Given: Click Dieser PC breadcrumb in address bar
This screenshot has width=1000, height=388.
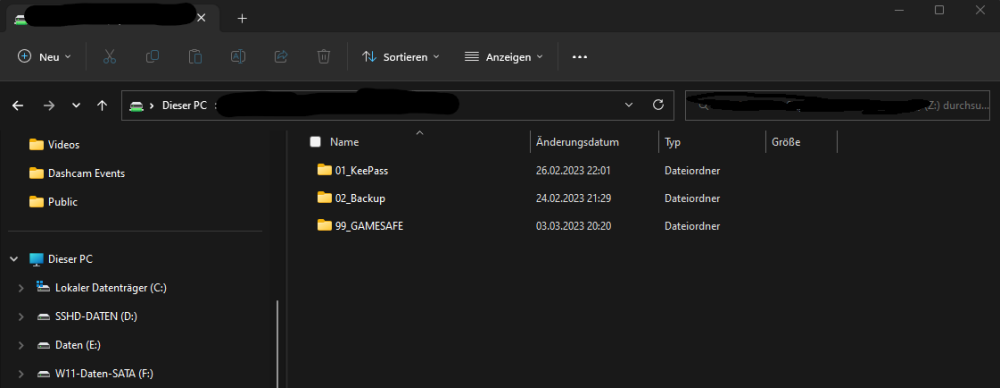Looking at the screenshot, I should [x=184, y=105].
